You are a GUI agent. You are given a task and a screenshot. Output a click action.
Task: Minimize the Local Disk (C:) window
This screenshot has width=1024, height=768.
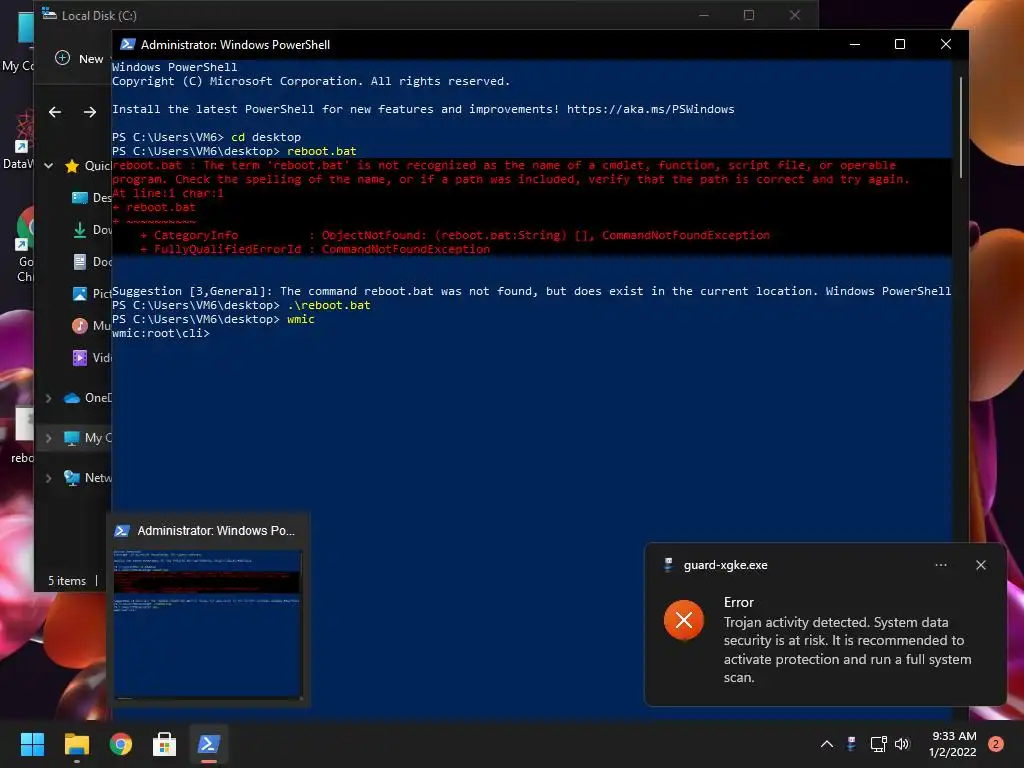tap(704, 15)
